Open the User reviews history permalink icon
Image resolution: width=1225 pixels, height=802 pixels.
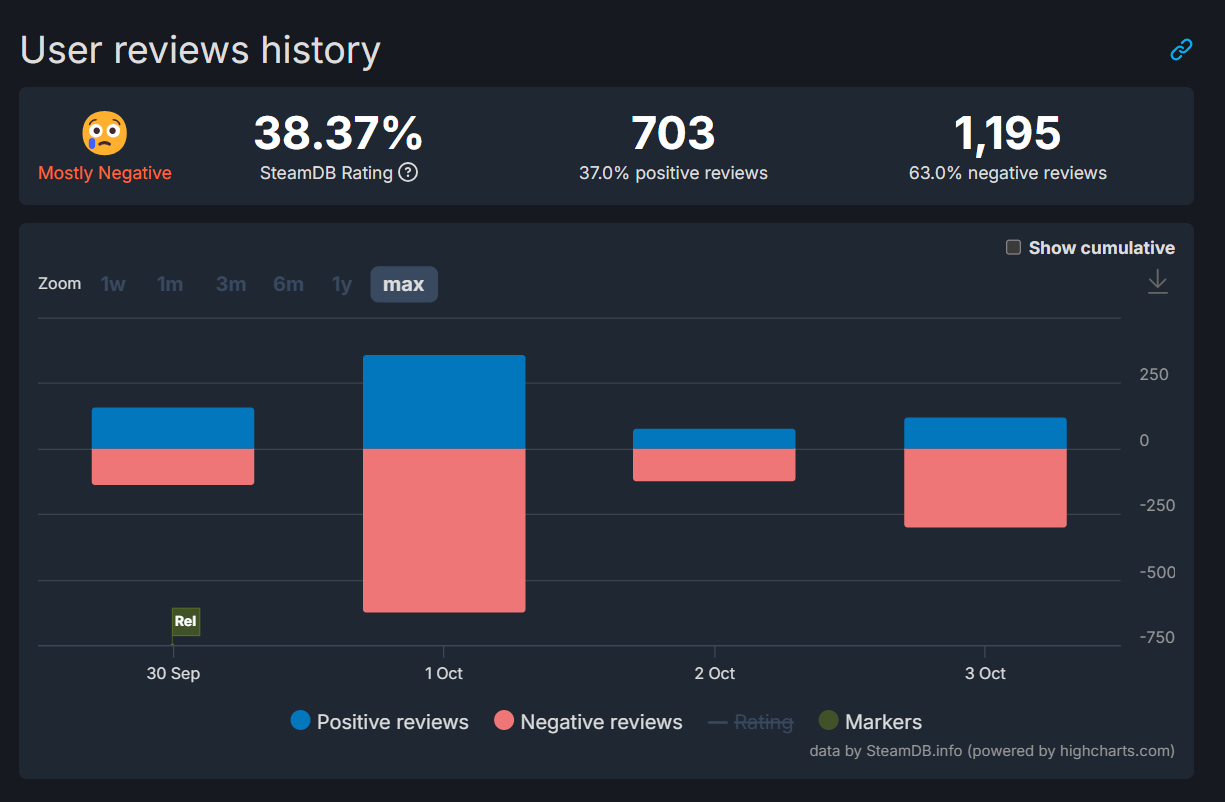click(1181, 49)
